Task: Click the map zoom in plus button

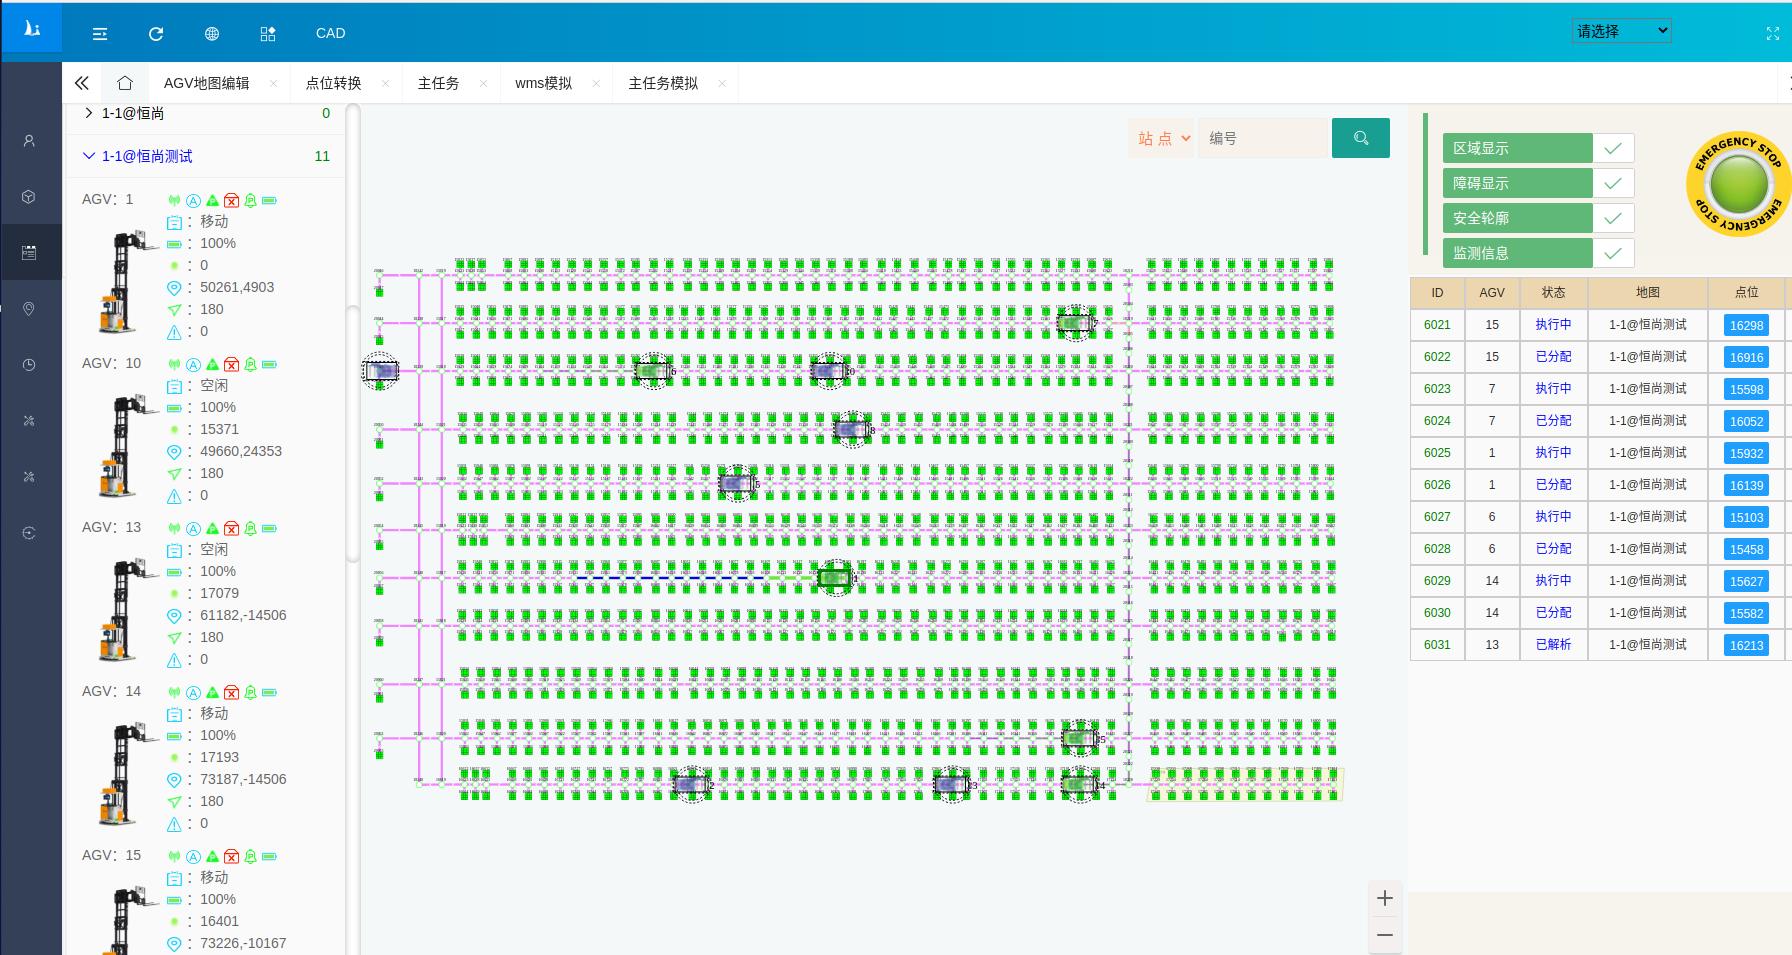Action: (1384, 898)
